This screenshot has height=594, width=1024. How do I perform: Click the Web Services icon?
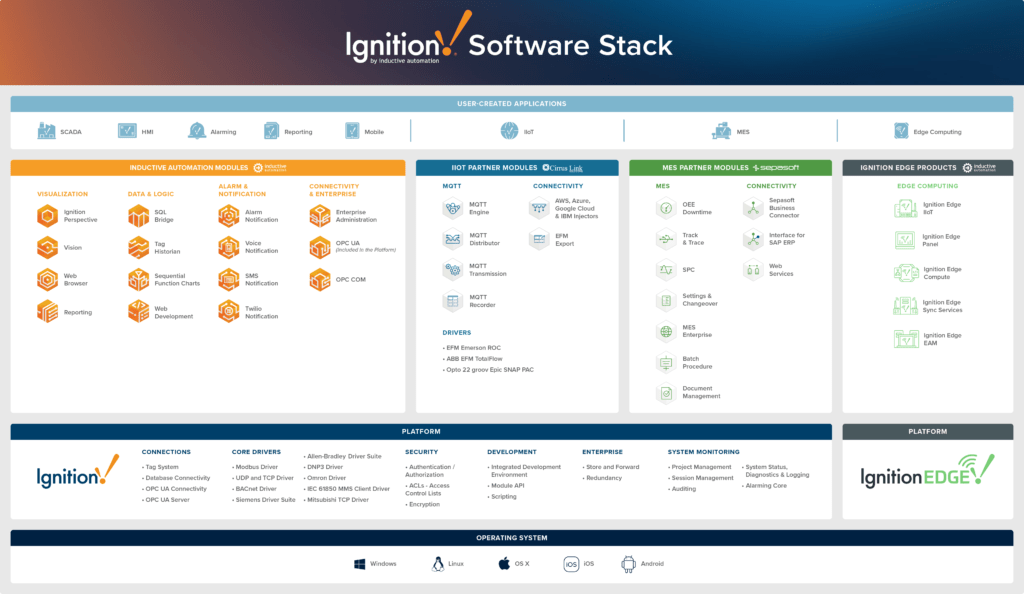point(753,270)
